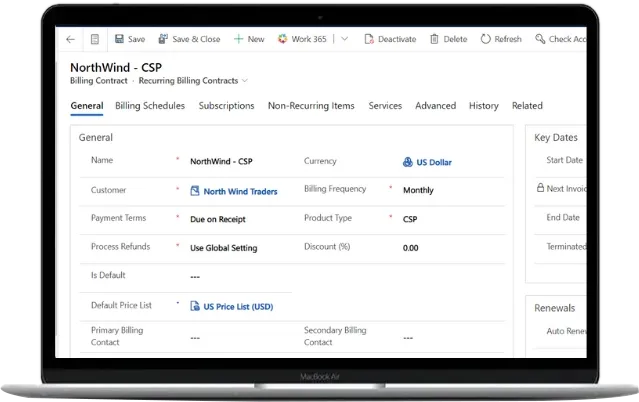Click the End Date label

(563, 217)
